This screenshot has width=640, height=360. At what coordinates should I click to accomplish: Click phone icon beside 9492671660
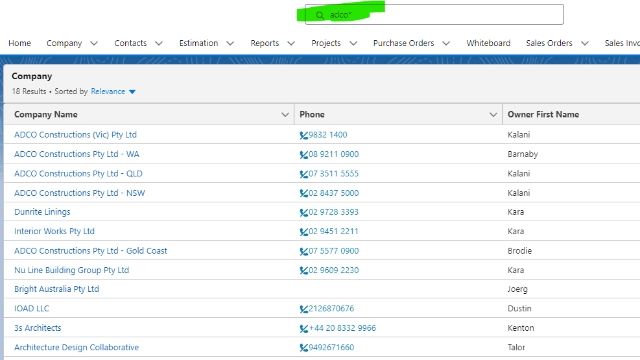[304, 348]
